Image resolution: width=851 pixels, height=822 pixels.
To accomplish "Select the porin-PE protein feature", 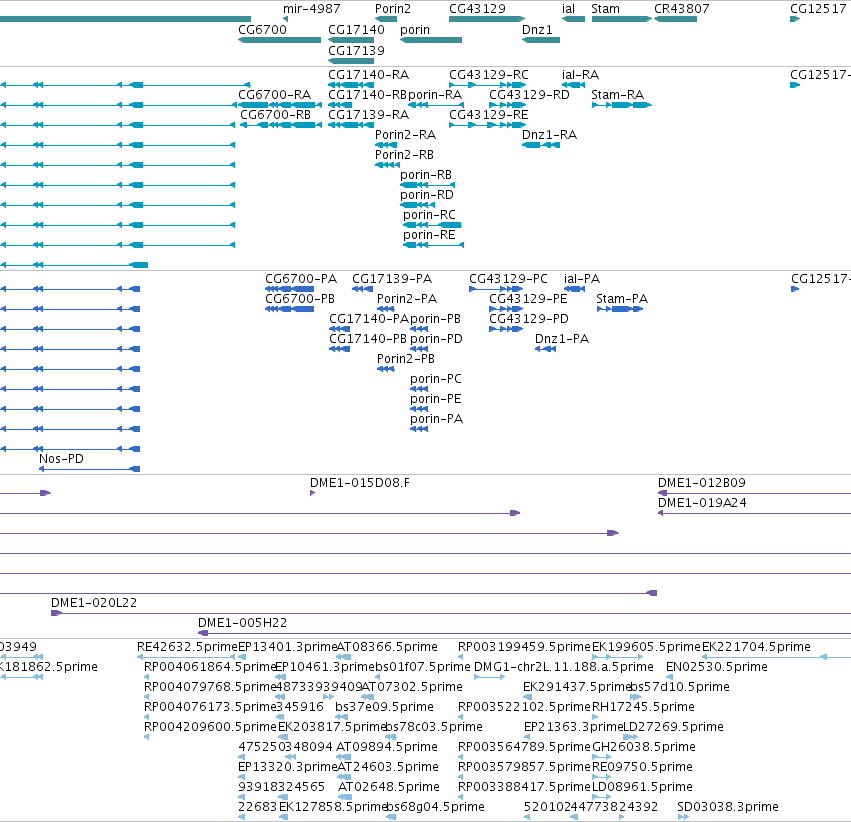I will coord(419,410).
